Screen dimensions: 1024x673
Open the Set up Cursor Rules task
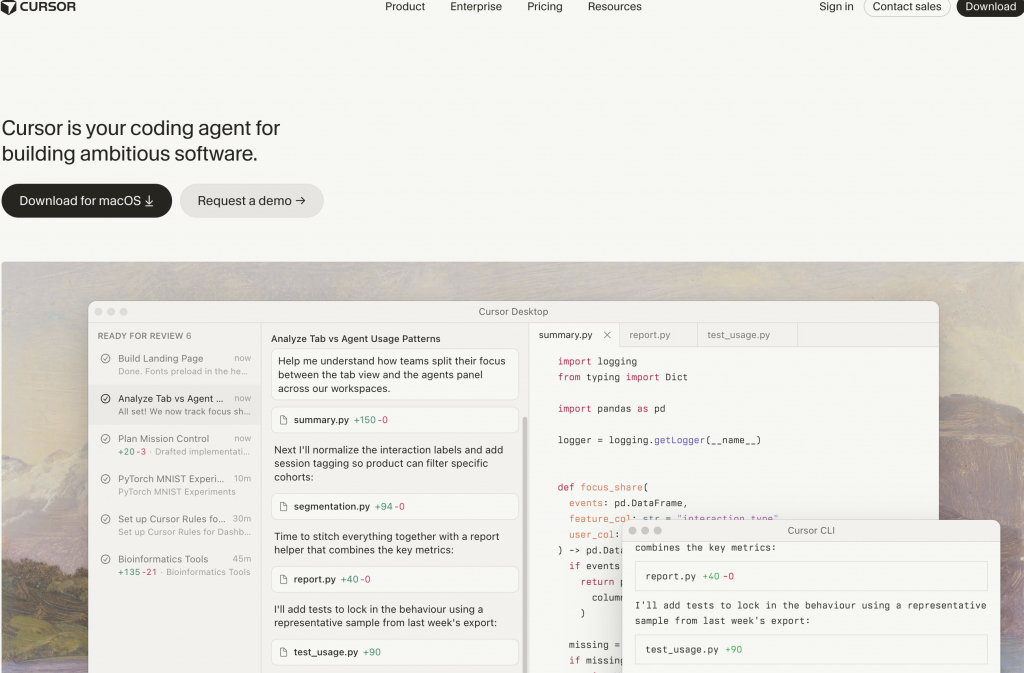coord(175,525)
